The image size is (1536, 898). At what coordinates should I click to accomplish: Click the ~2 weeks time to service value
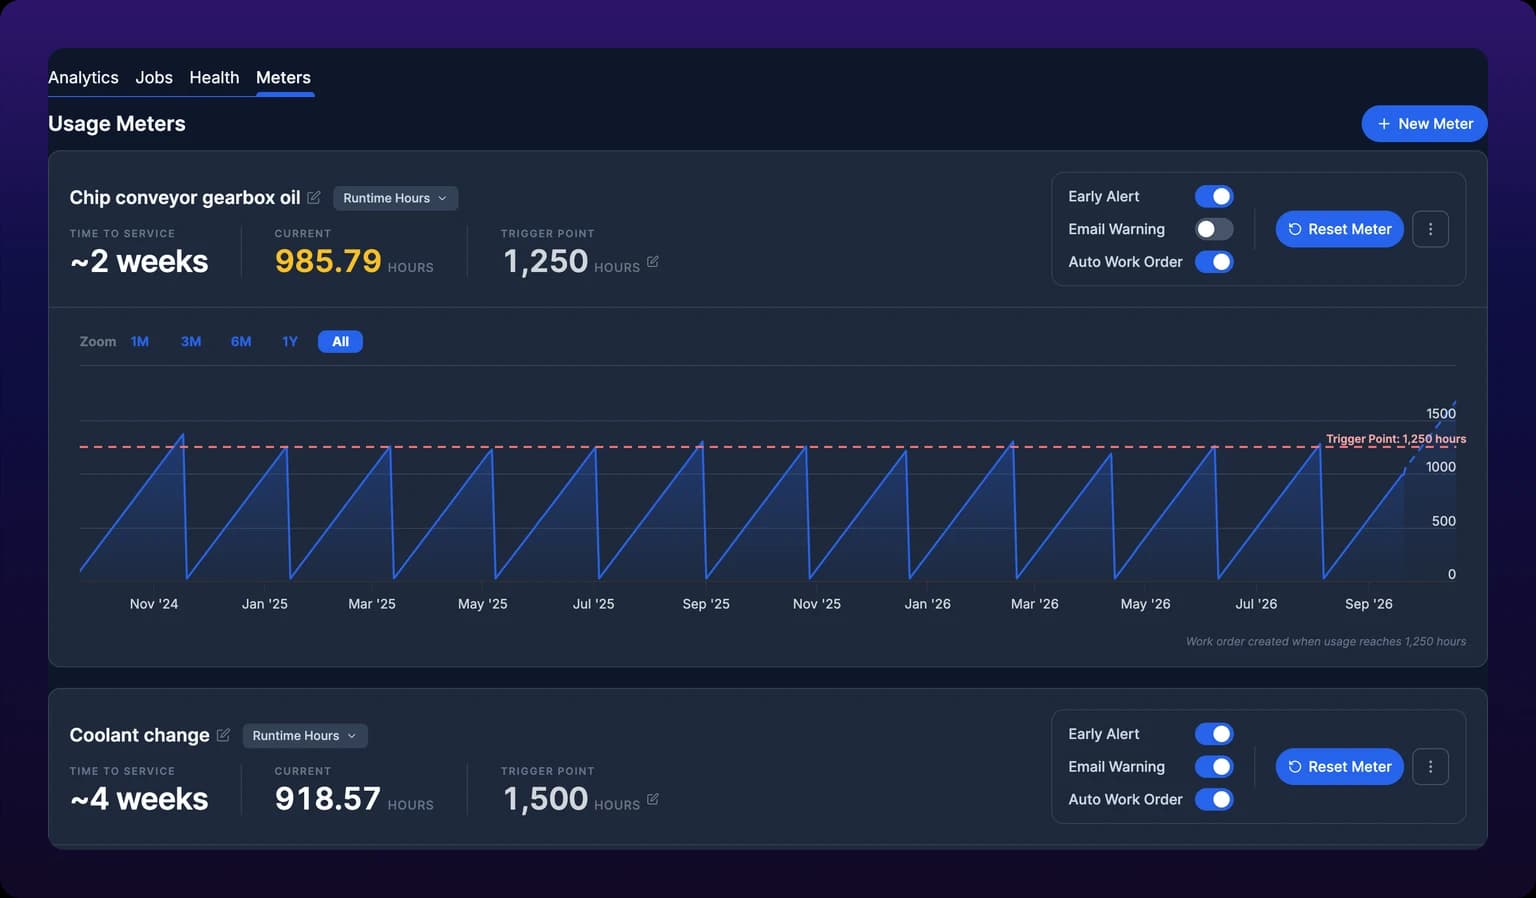pos(139,261)
